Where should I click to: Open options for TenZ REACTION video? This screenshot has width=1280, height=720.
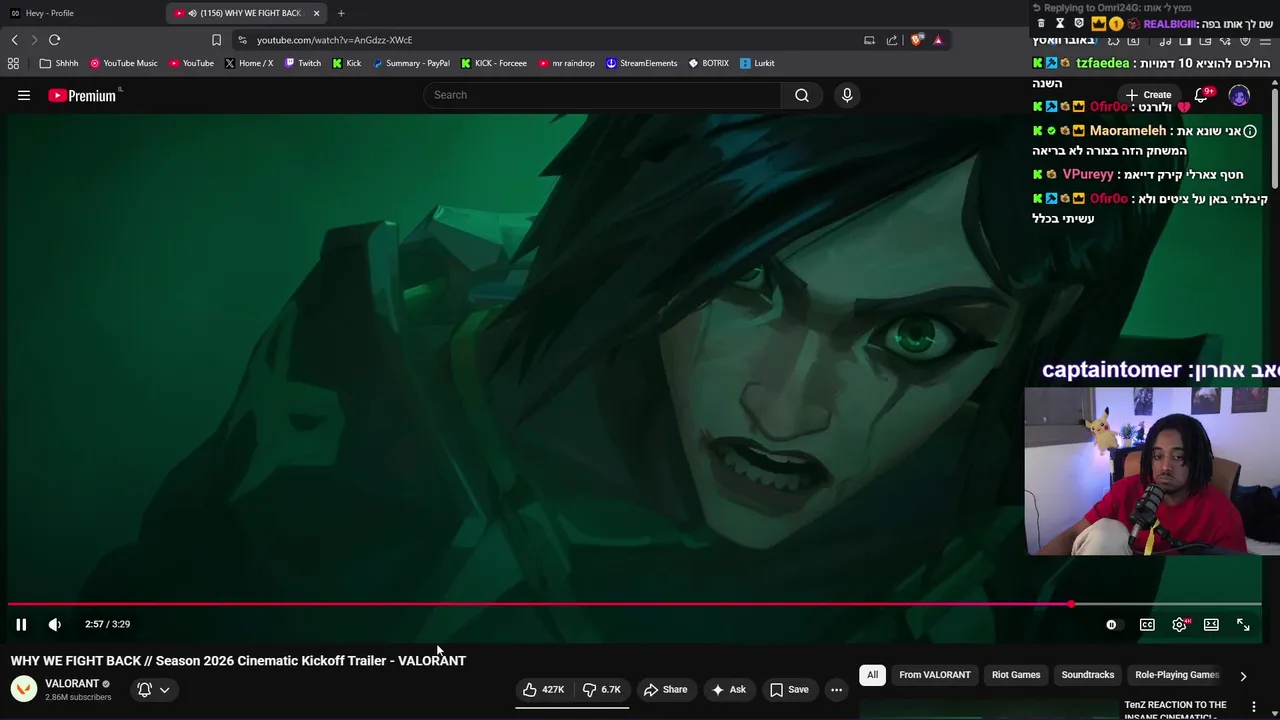(x=1254, y=707)
